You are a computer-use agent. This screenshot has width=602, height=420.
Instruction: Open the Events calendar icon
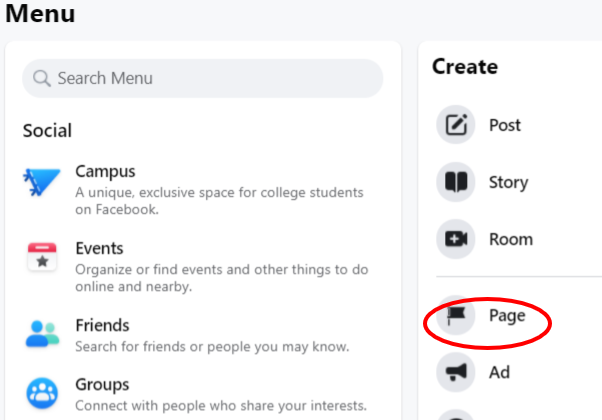(42, 258)
